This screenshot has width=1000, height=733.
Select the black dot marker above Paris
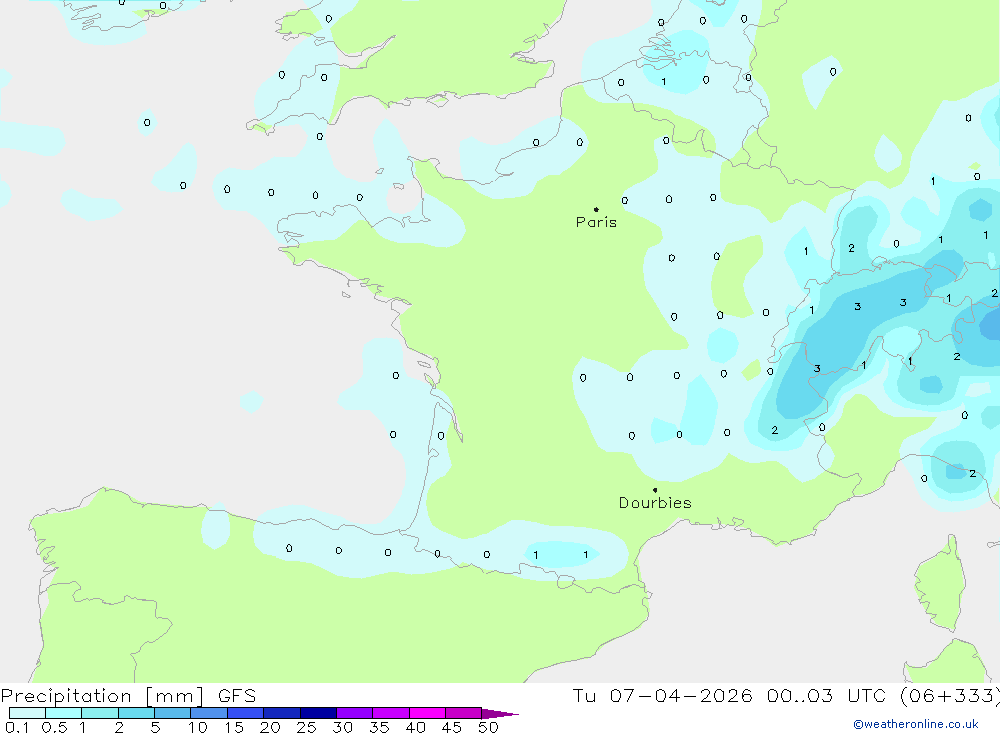[x=596, y=209]
